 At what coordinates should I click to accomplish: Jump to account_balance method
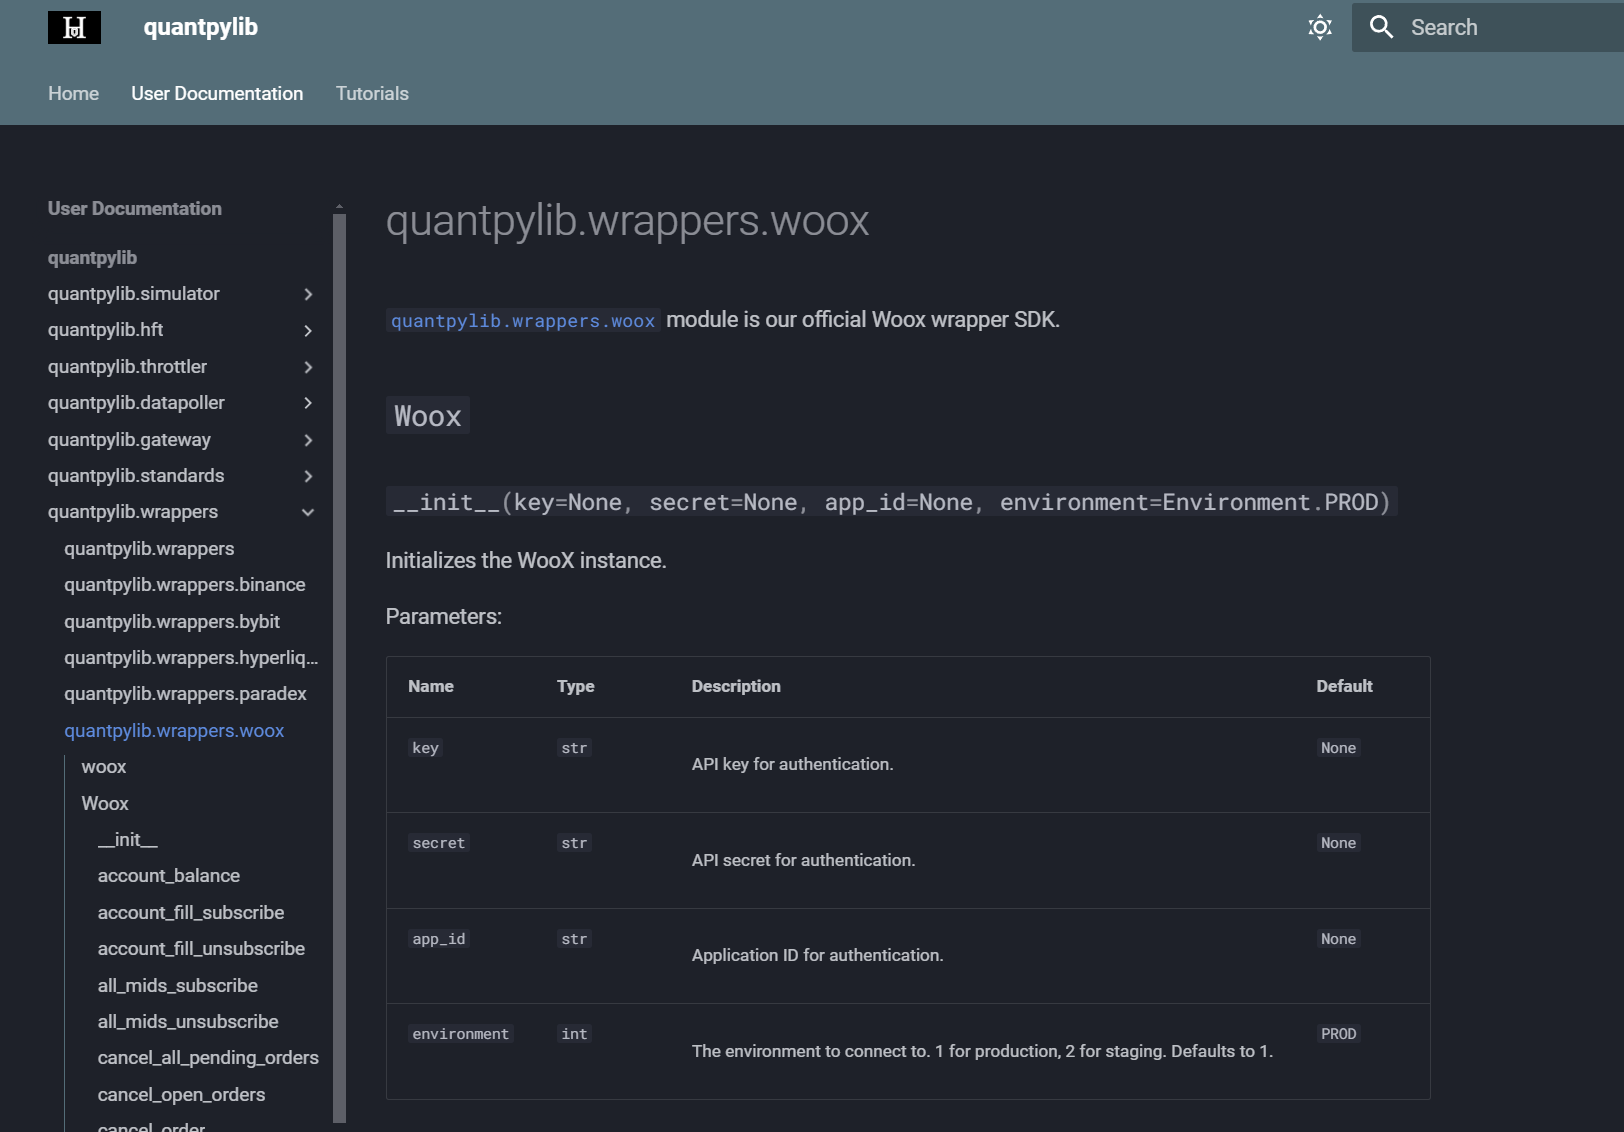pyautogui.click(x=169, y=876)
